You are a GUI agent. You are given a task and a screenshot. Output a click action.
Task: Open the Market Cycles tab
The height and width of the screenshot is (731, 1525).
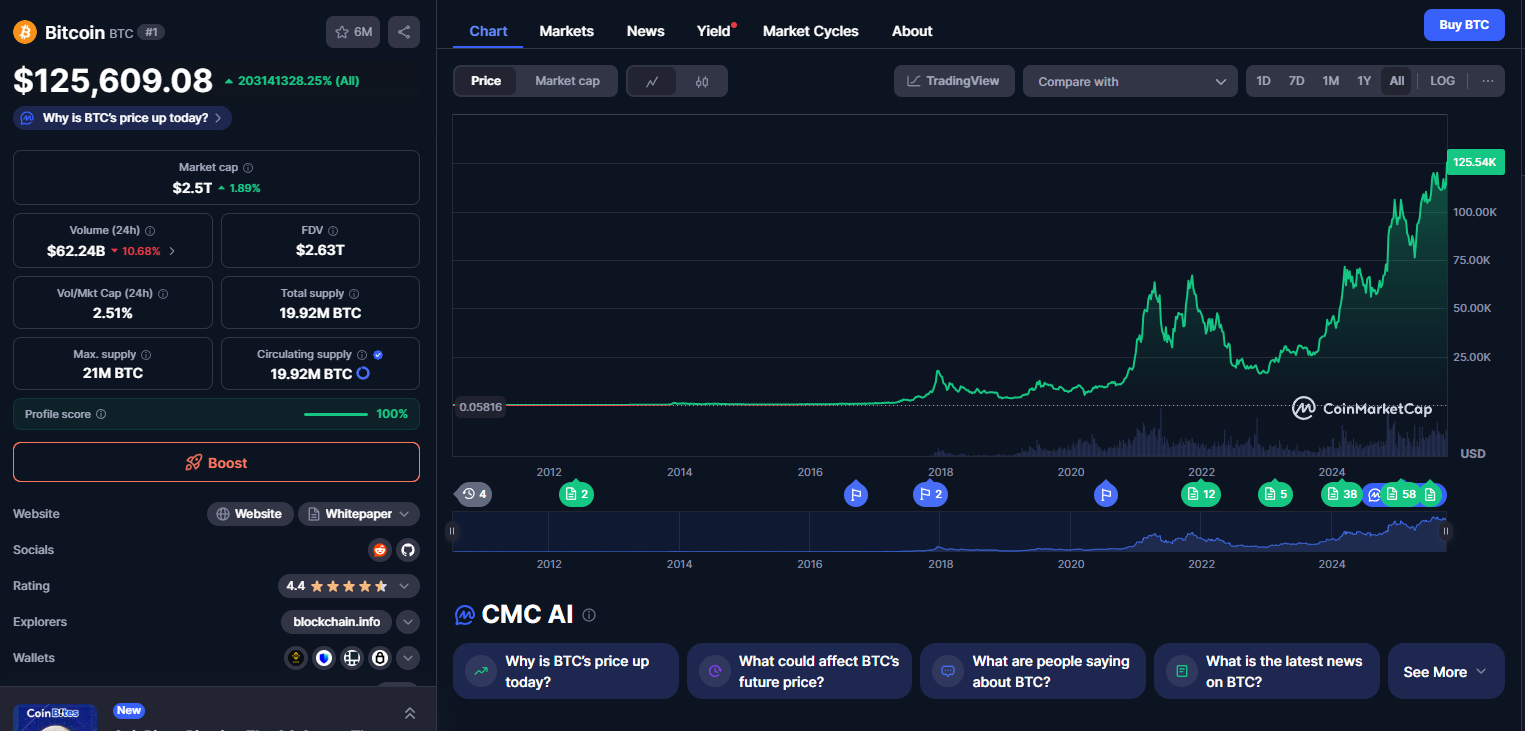pos(810,31)
